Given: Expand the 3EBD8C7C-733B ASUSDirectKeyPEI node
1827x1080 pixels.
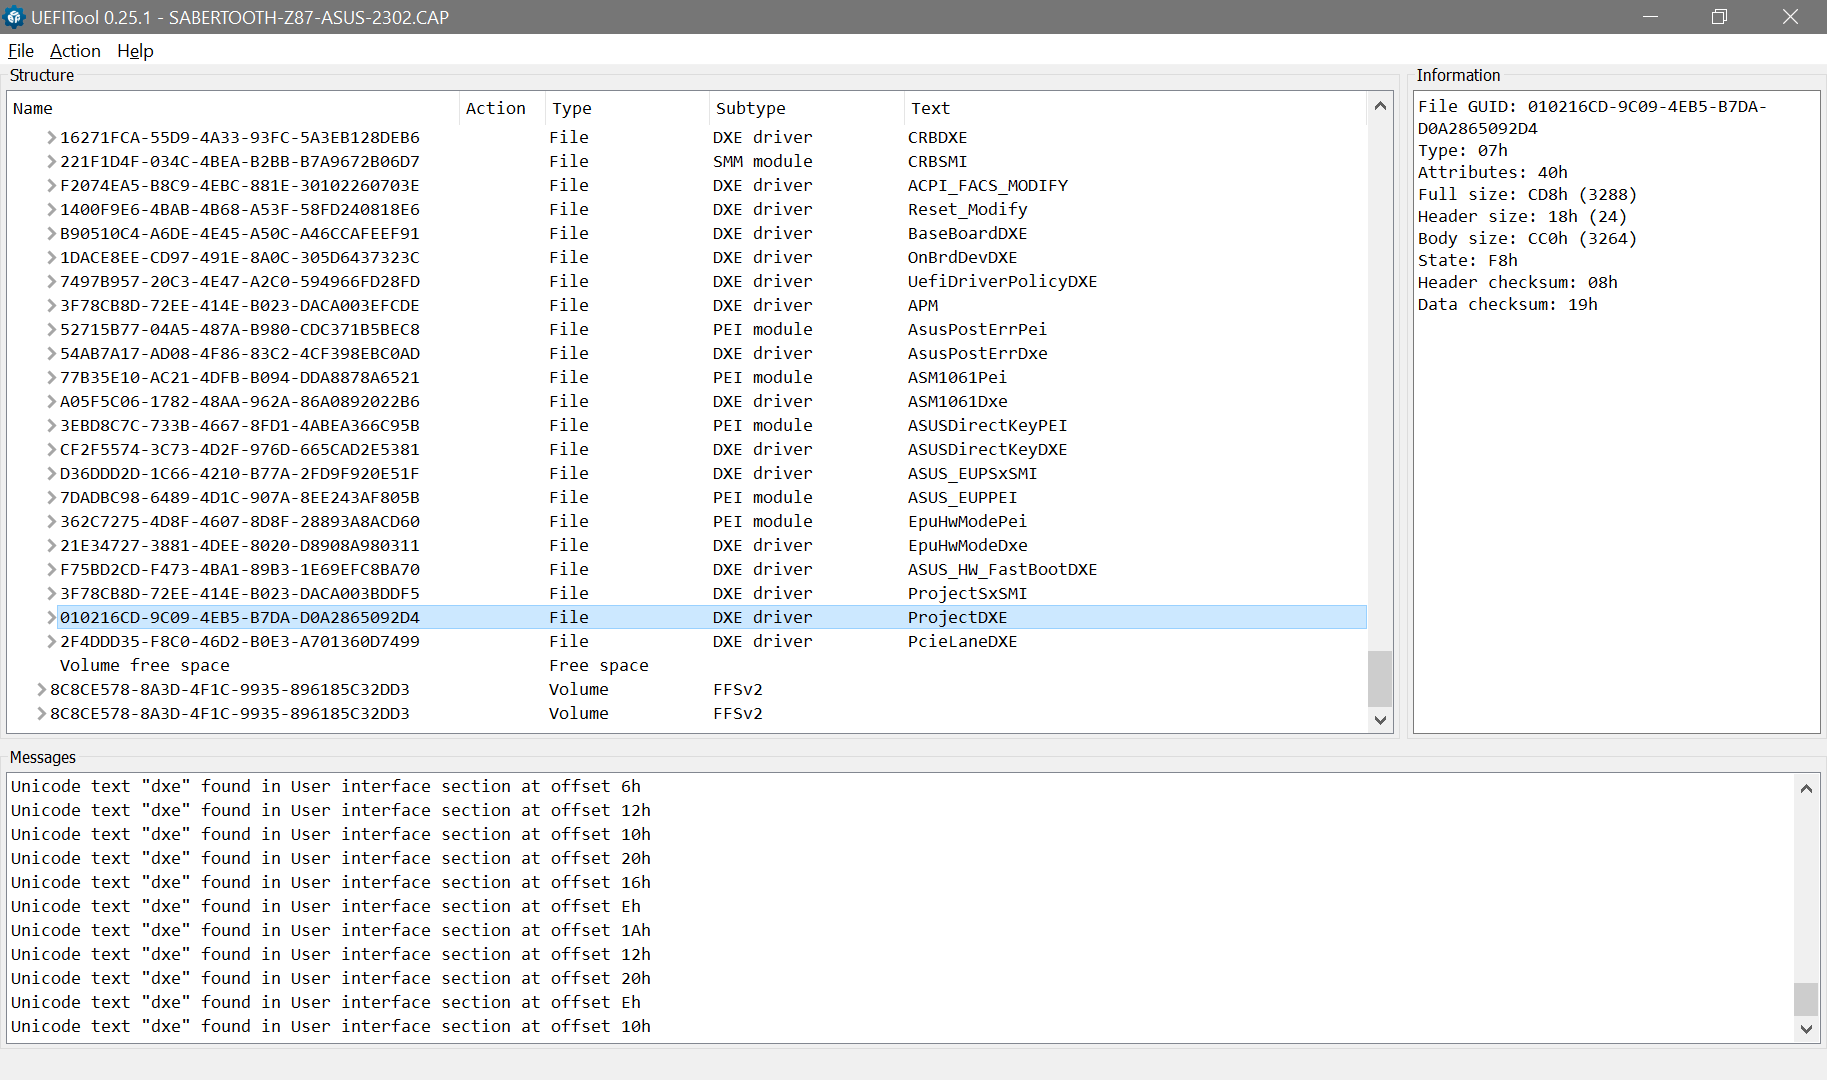Looking at the screenshot, I should point(51,425).
